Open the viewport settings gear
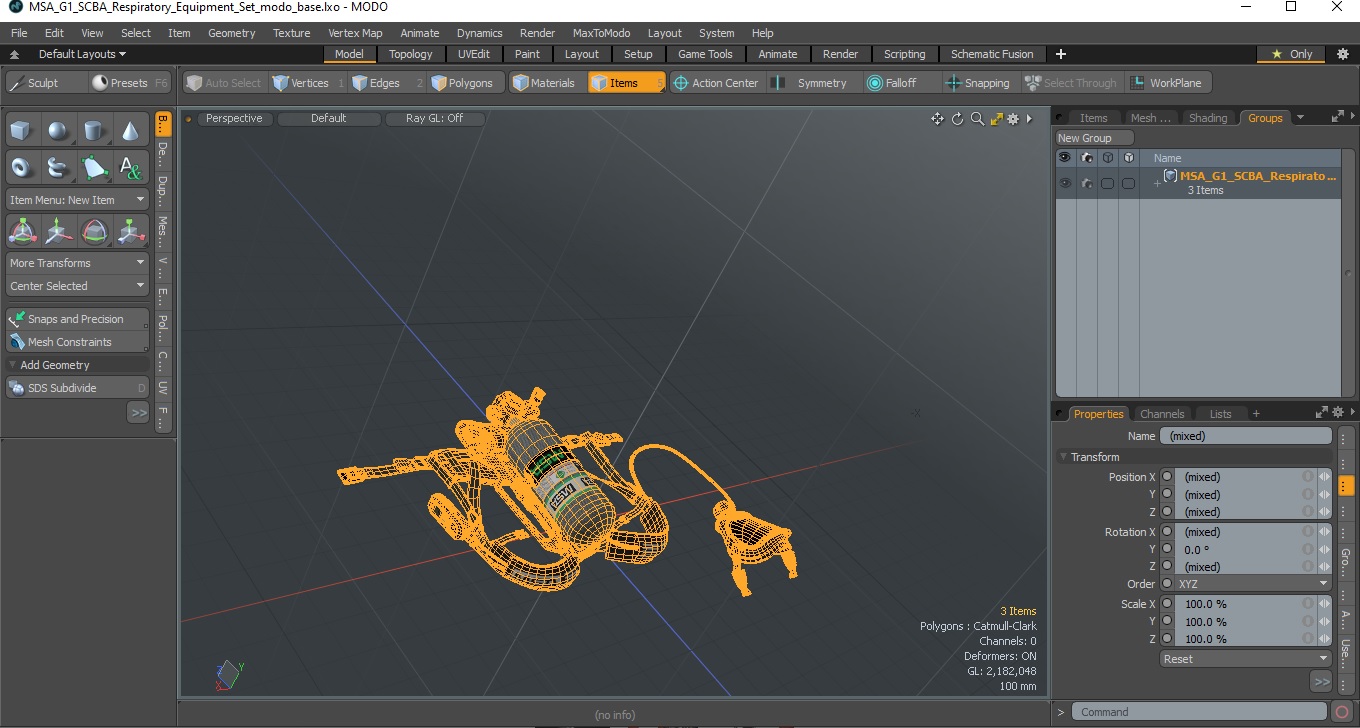 1013,119
